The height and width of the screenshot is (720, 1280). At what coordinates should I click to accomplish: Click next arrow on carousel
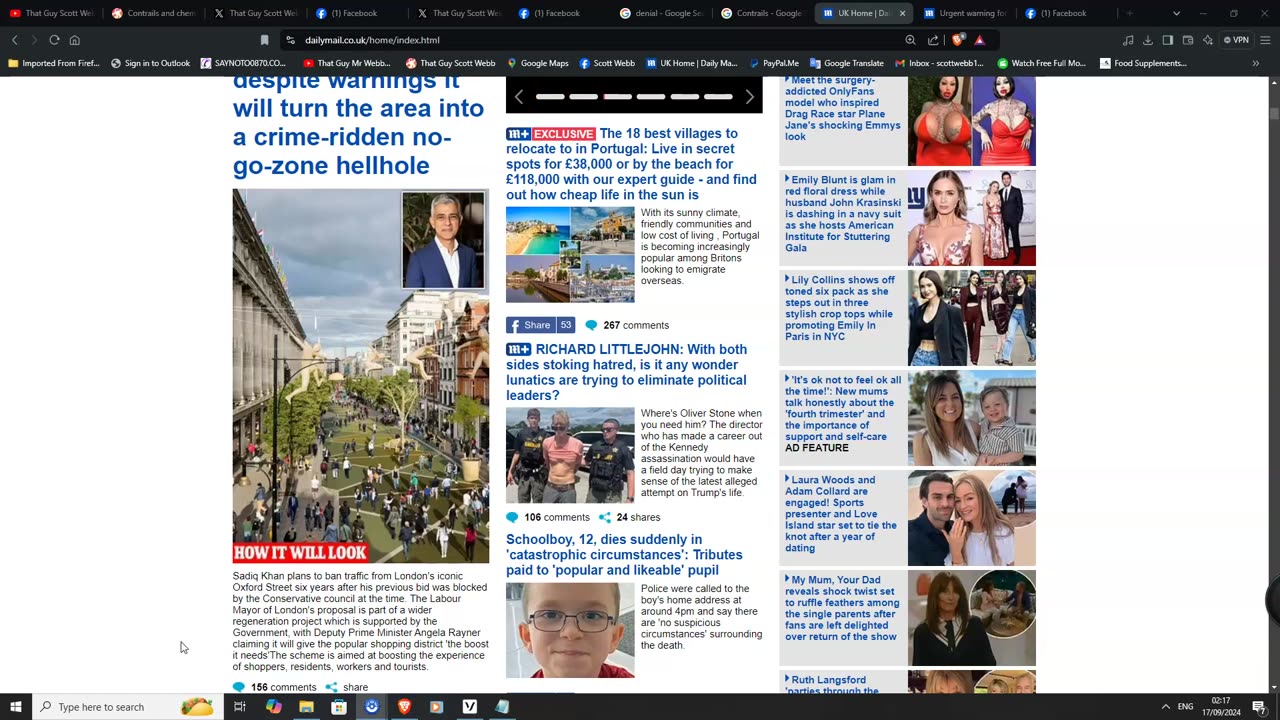750,97
